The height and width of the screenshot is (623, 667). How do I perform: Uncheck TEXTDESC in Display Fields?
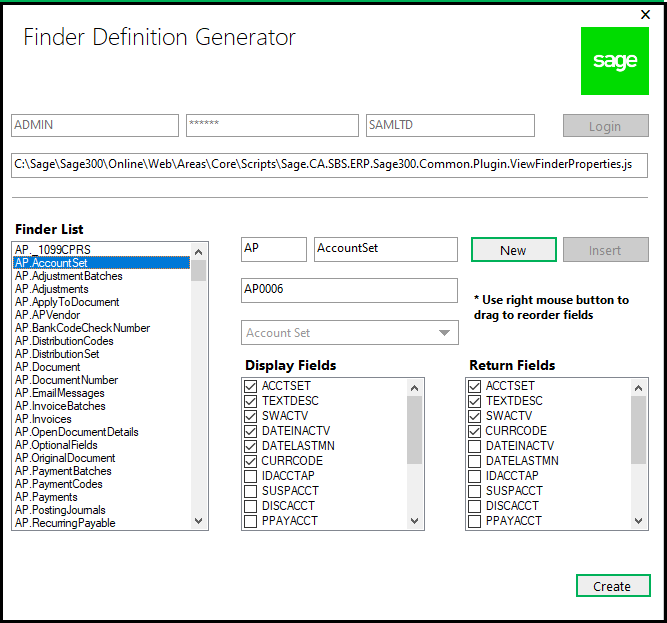click(x=251, y=401)
